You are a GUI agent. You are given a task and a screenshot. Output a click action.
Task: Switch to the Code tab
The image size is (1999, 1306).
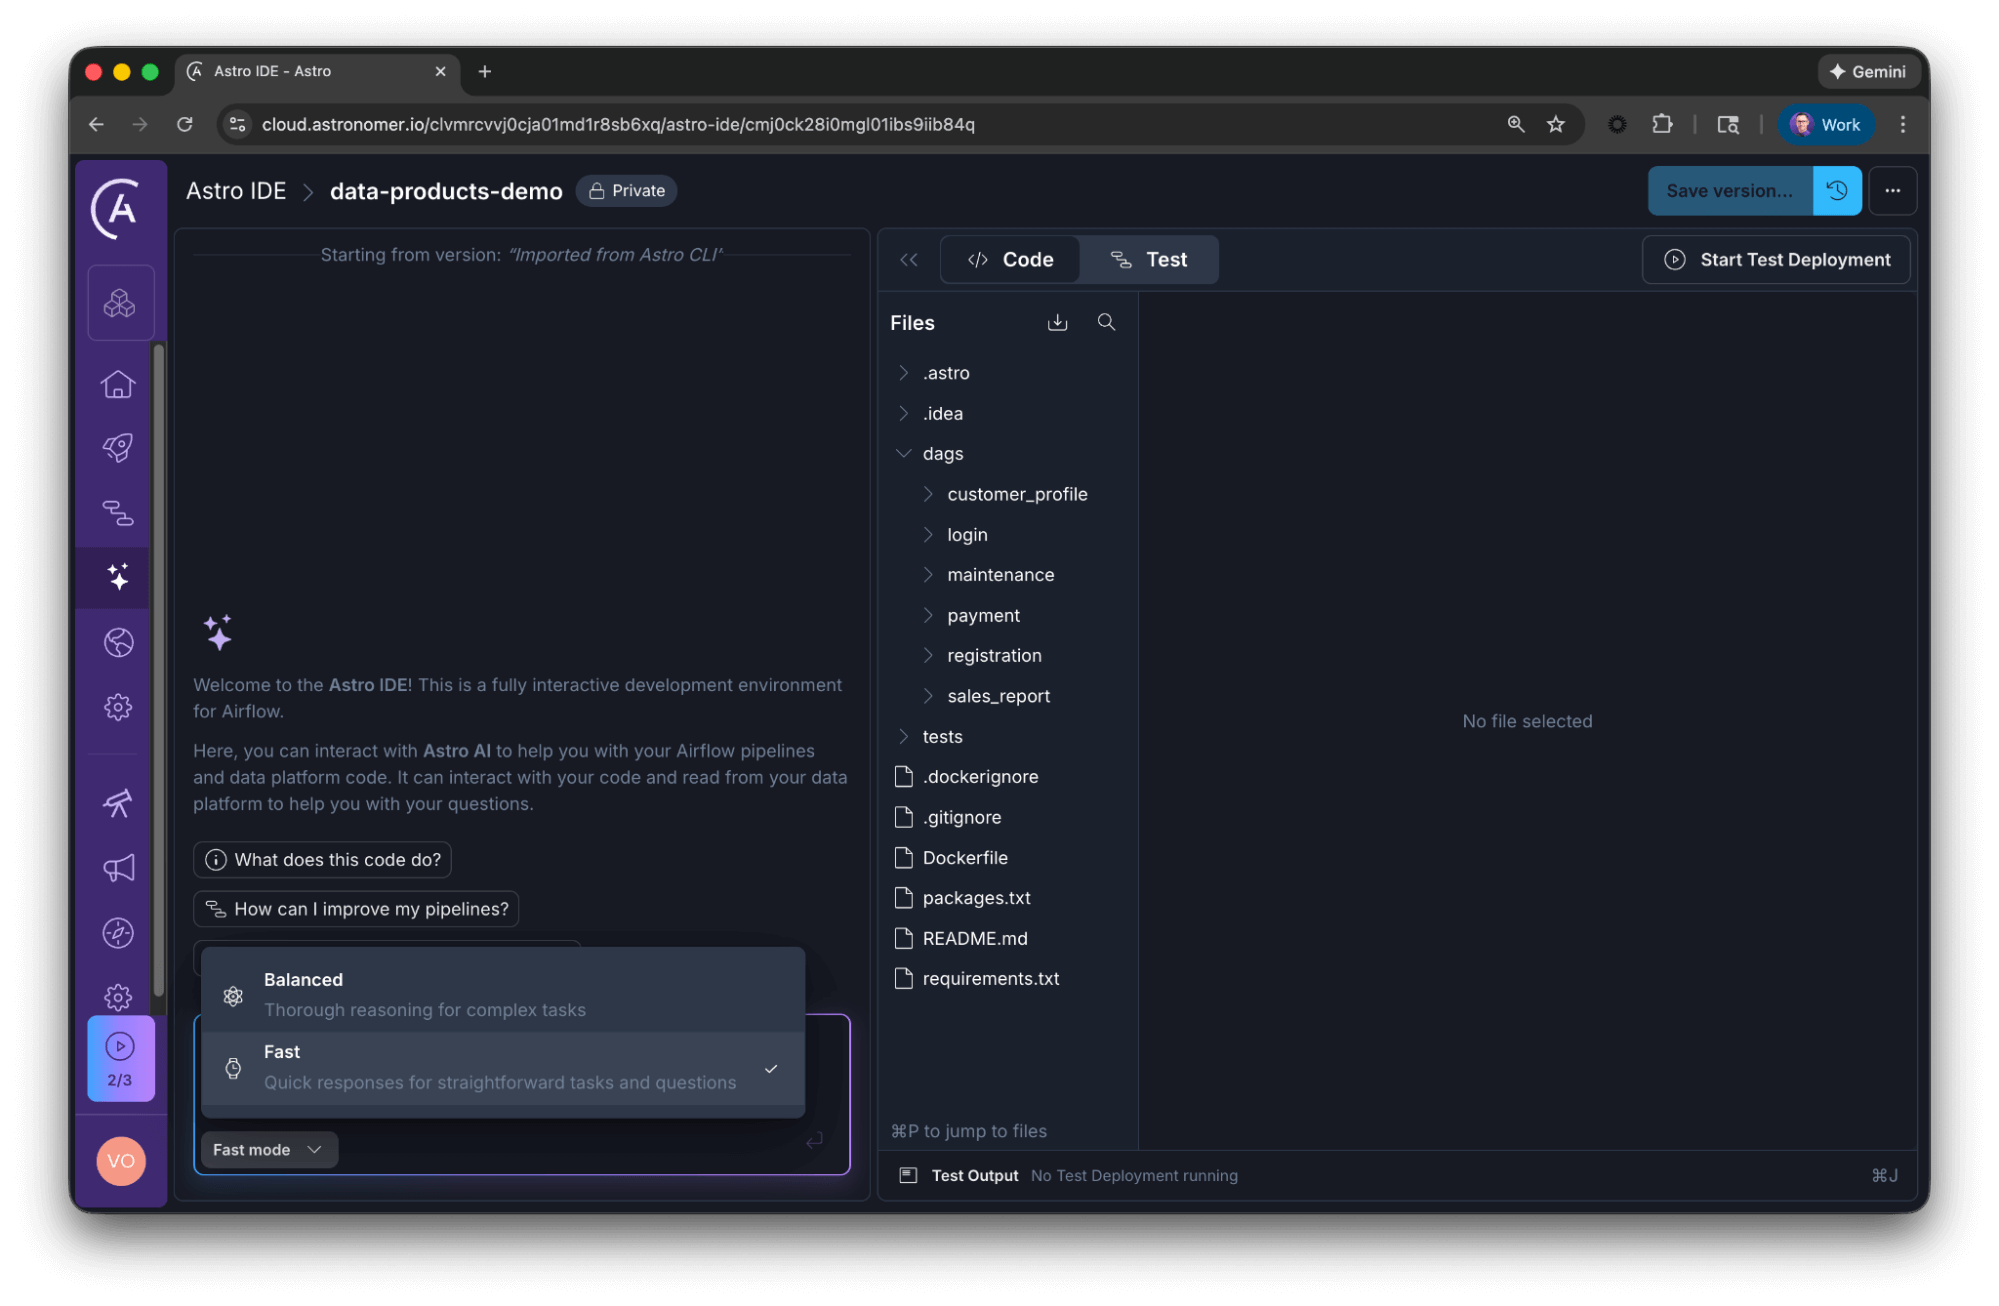(1010, 260)
